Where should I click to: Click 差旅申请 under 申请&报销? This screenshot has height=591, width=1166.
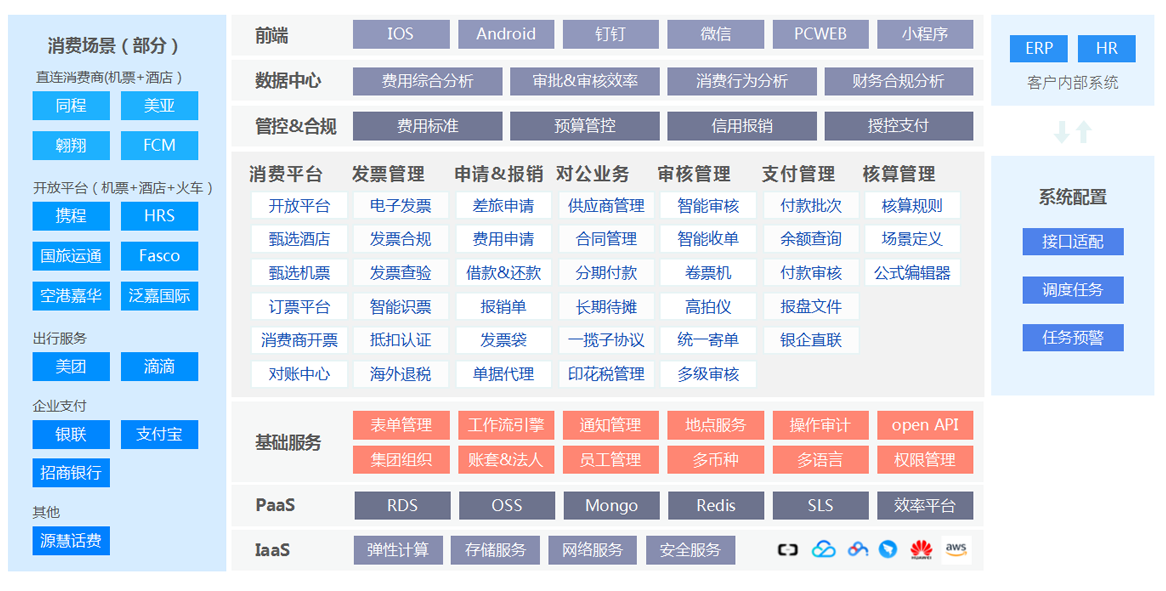coord(503,206)
